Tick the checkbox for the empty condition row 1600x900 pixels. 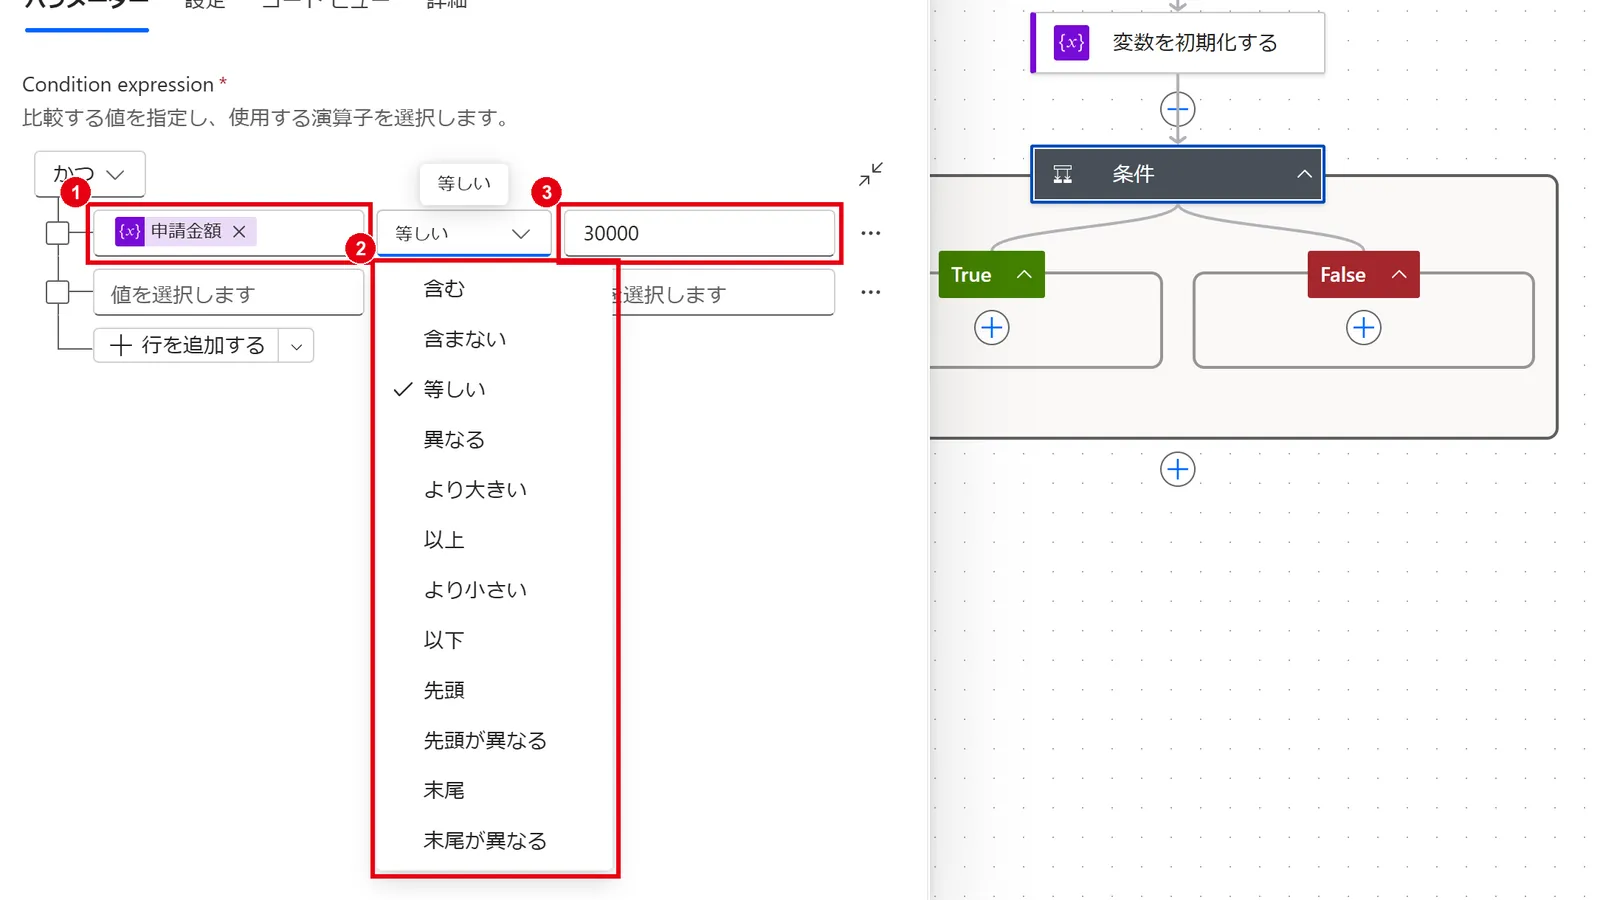[x=58, y=292]
